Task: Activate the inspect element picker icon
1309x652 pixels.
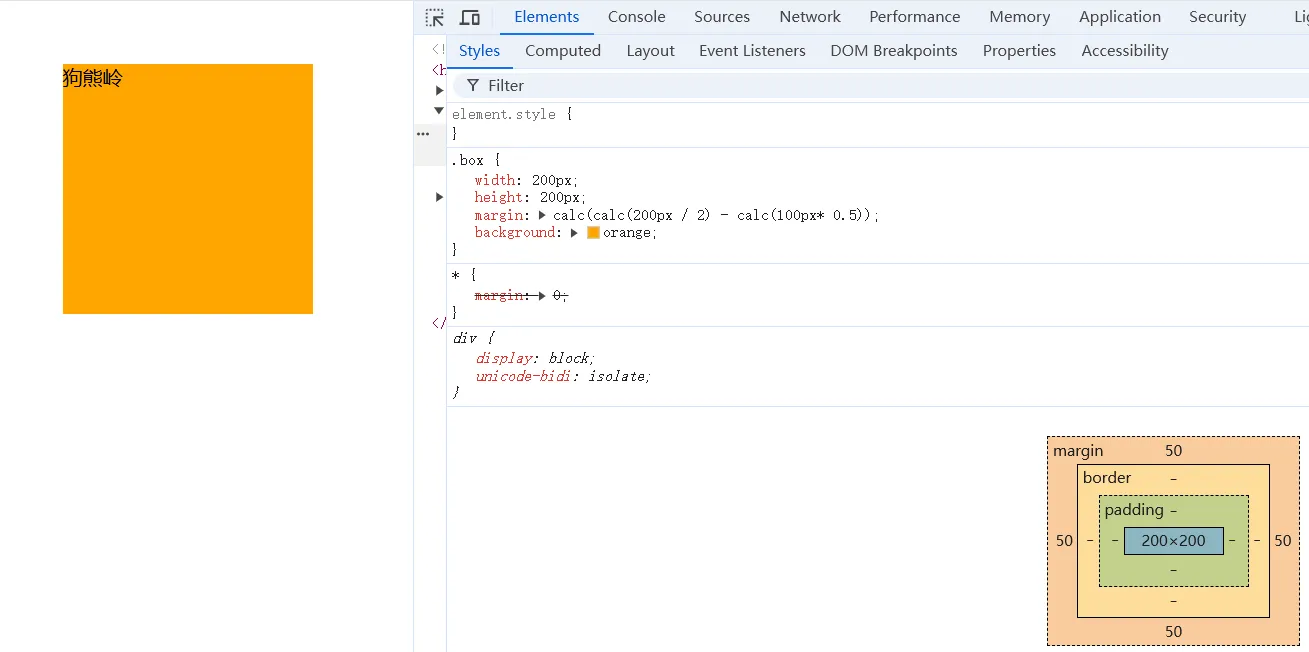Action: point(434,17)
